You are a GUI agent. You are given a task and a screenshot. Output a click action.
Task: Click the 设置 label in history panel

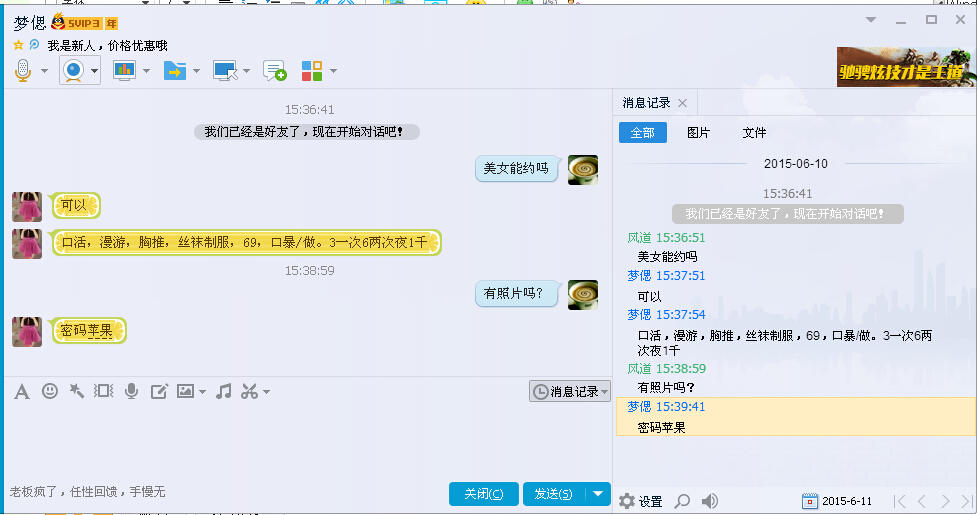click(651, 501)
